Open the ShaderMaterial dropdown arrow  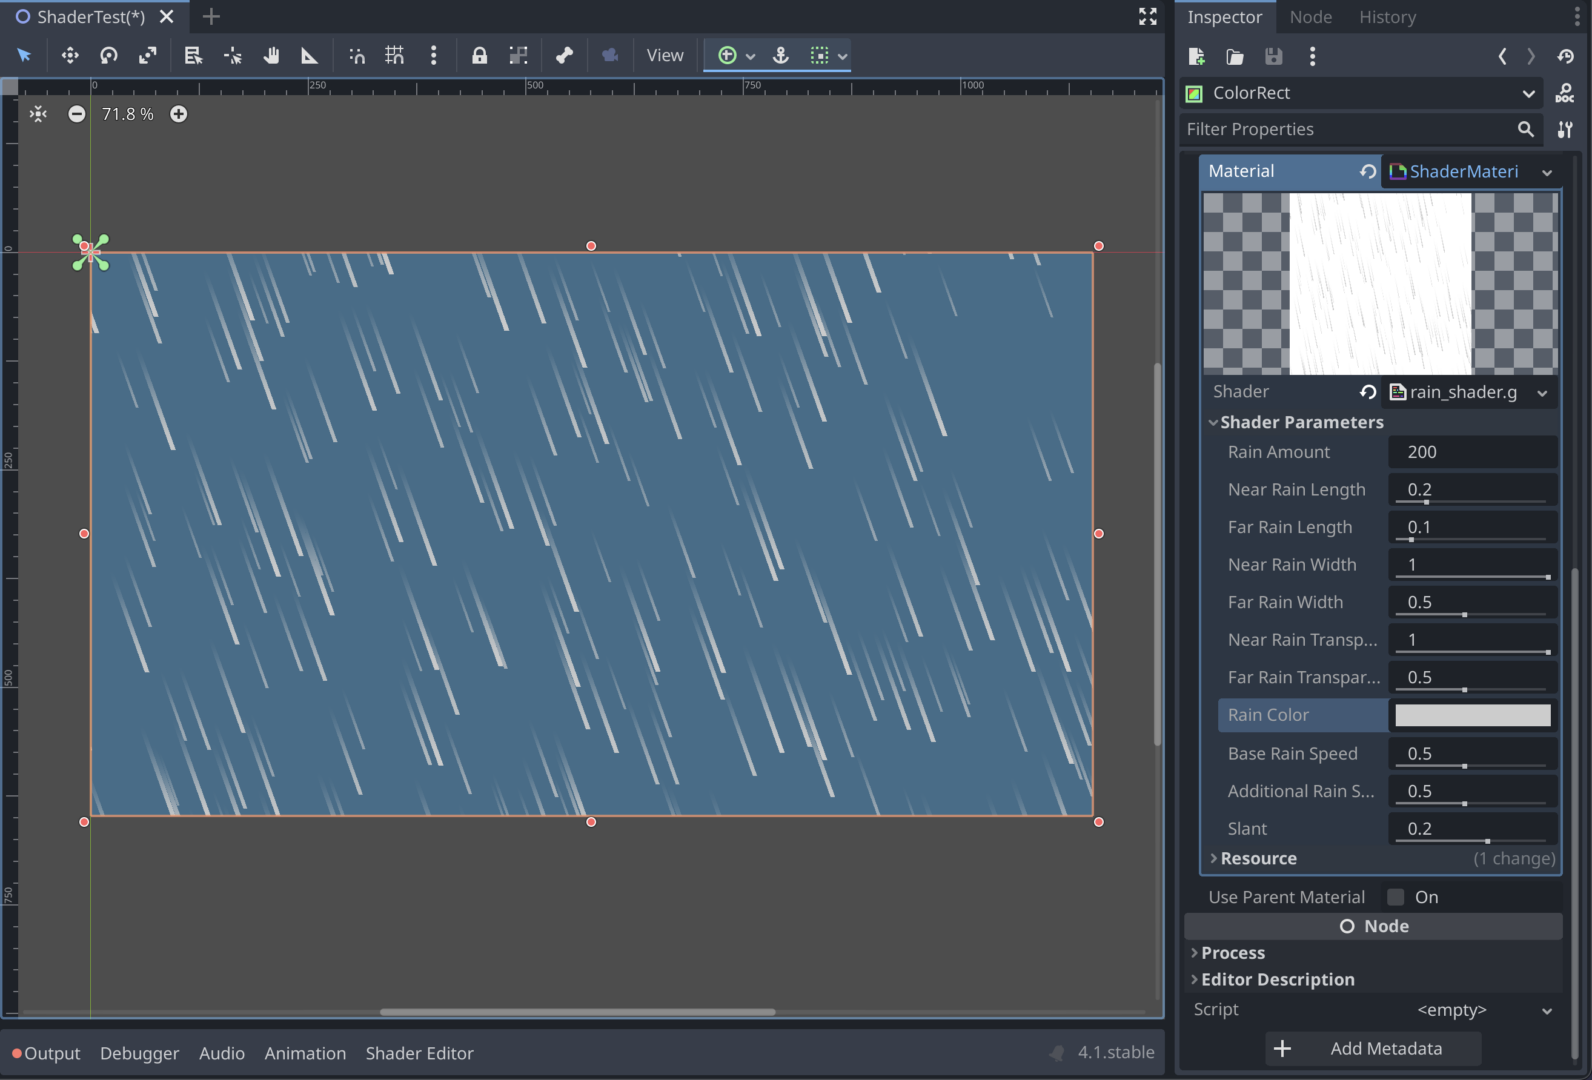tap(1547, 172)
